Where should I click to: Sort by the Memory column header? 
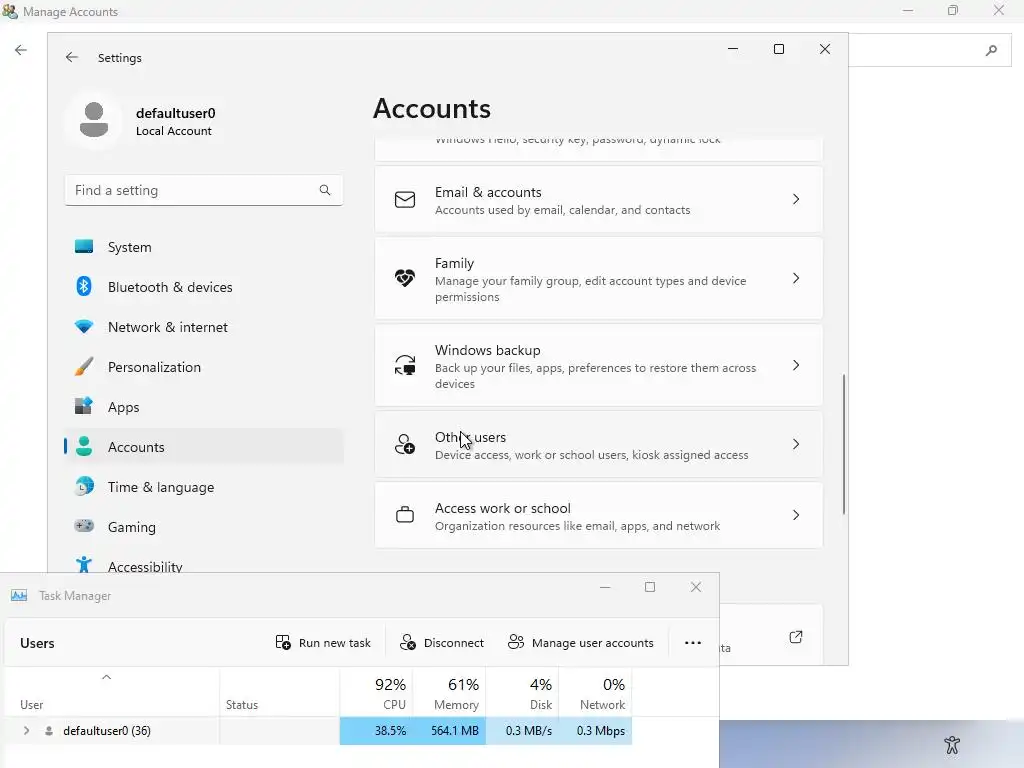click(449, 694)
